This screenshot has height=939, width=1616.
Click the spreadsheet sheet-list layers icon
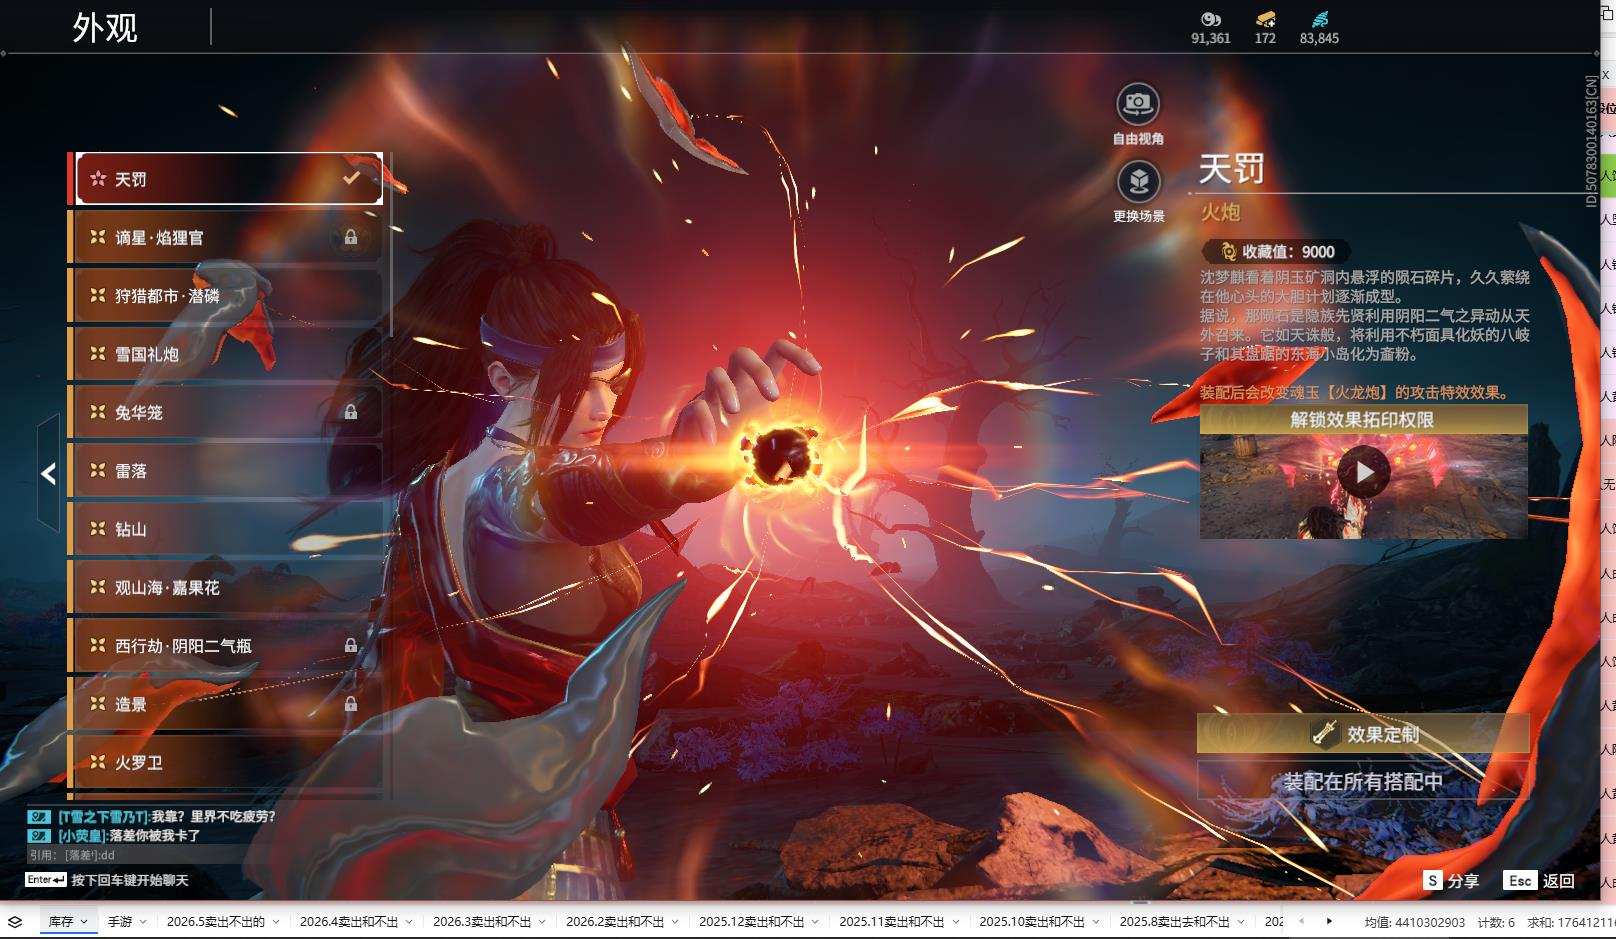click(x=14, y=922)
